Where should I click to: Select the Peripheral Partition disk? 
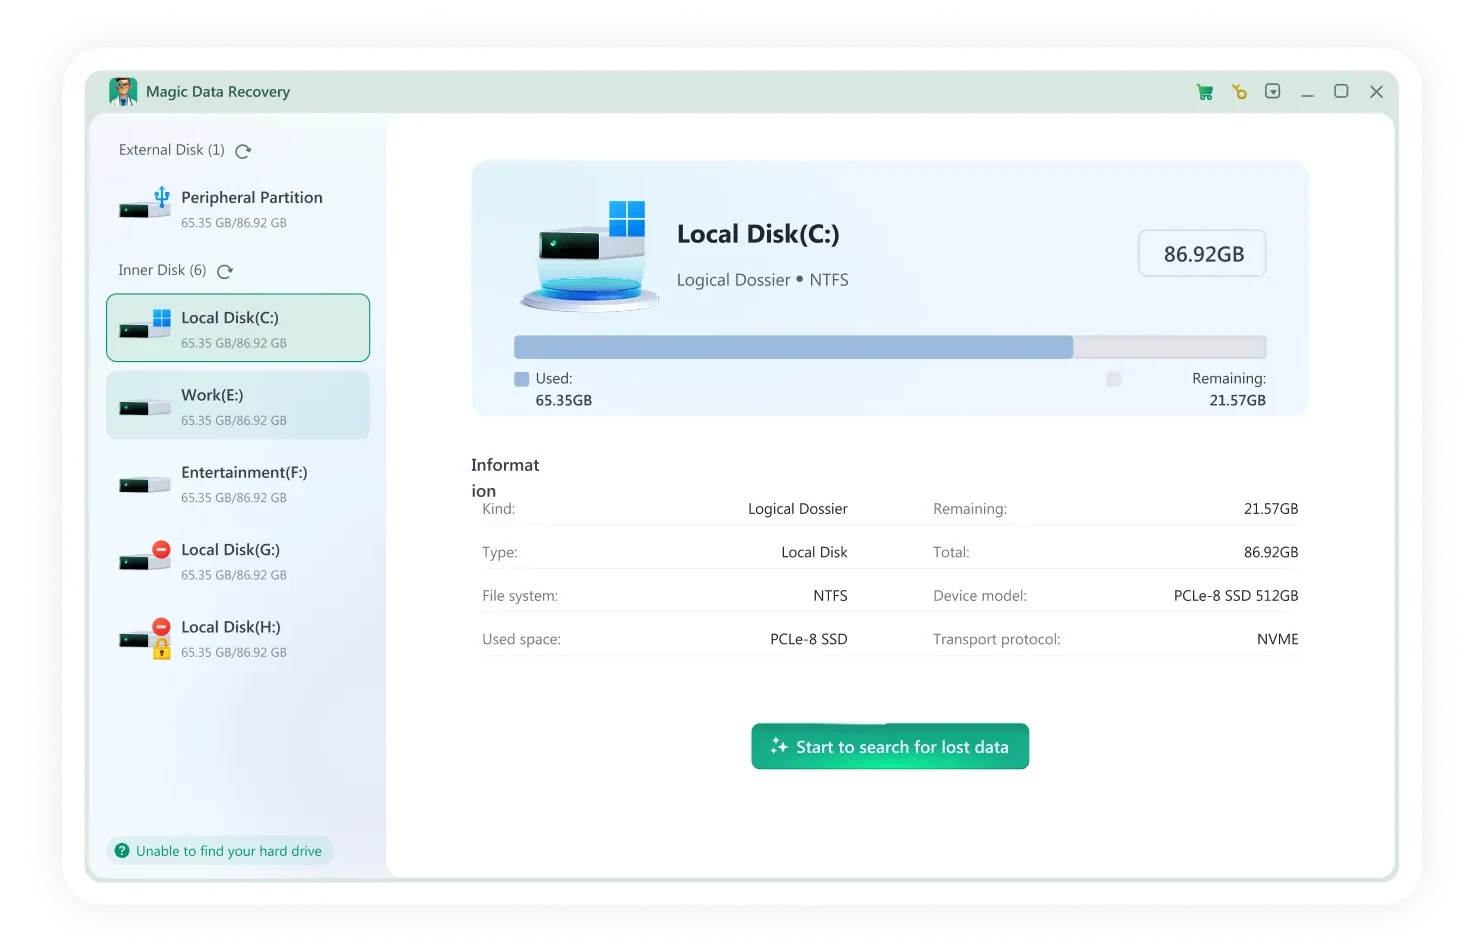[238, 208]
